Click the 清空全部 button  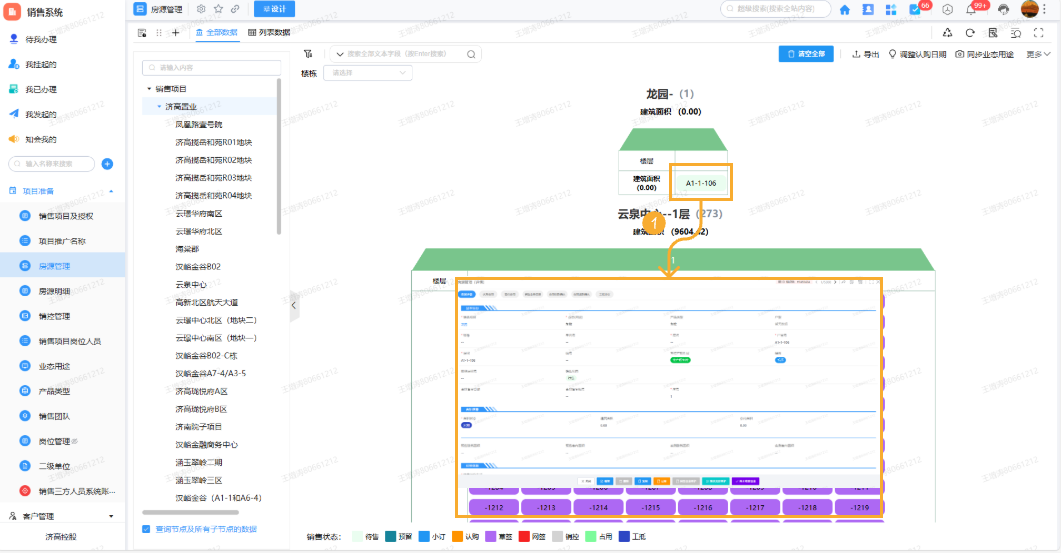click(x=806, y=54)
